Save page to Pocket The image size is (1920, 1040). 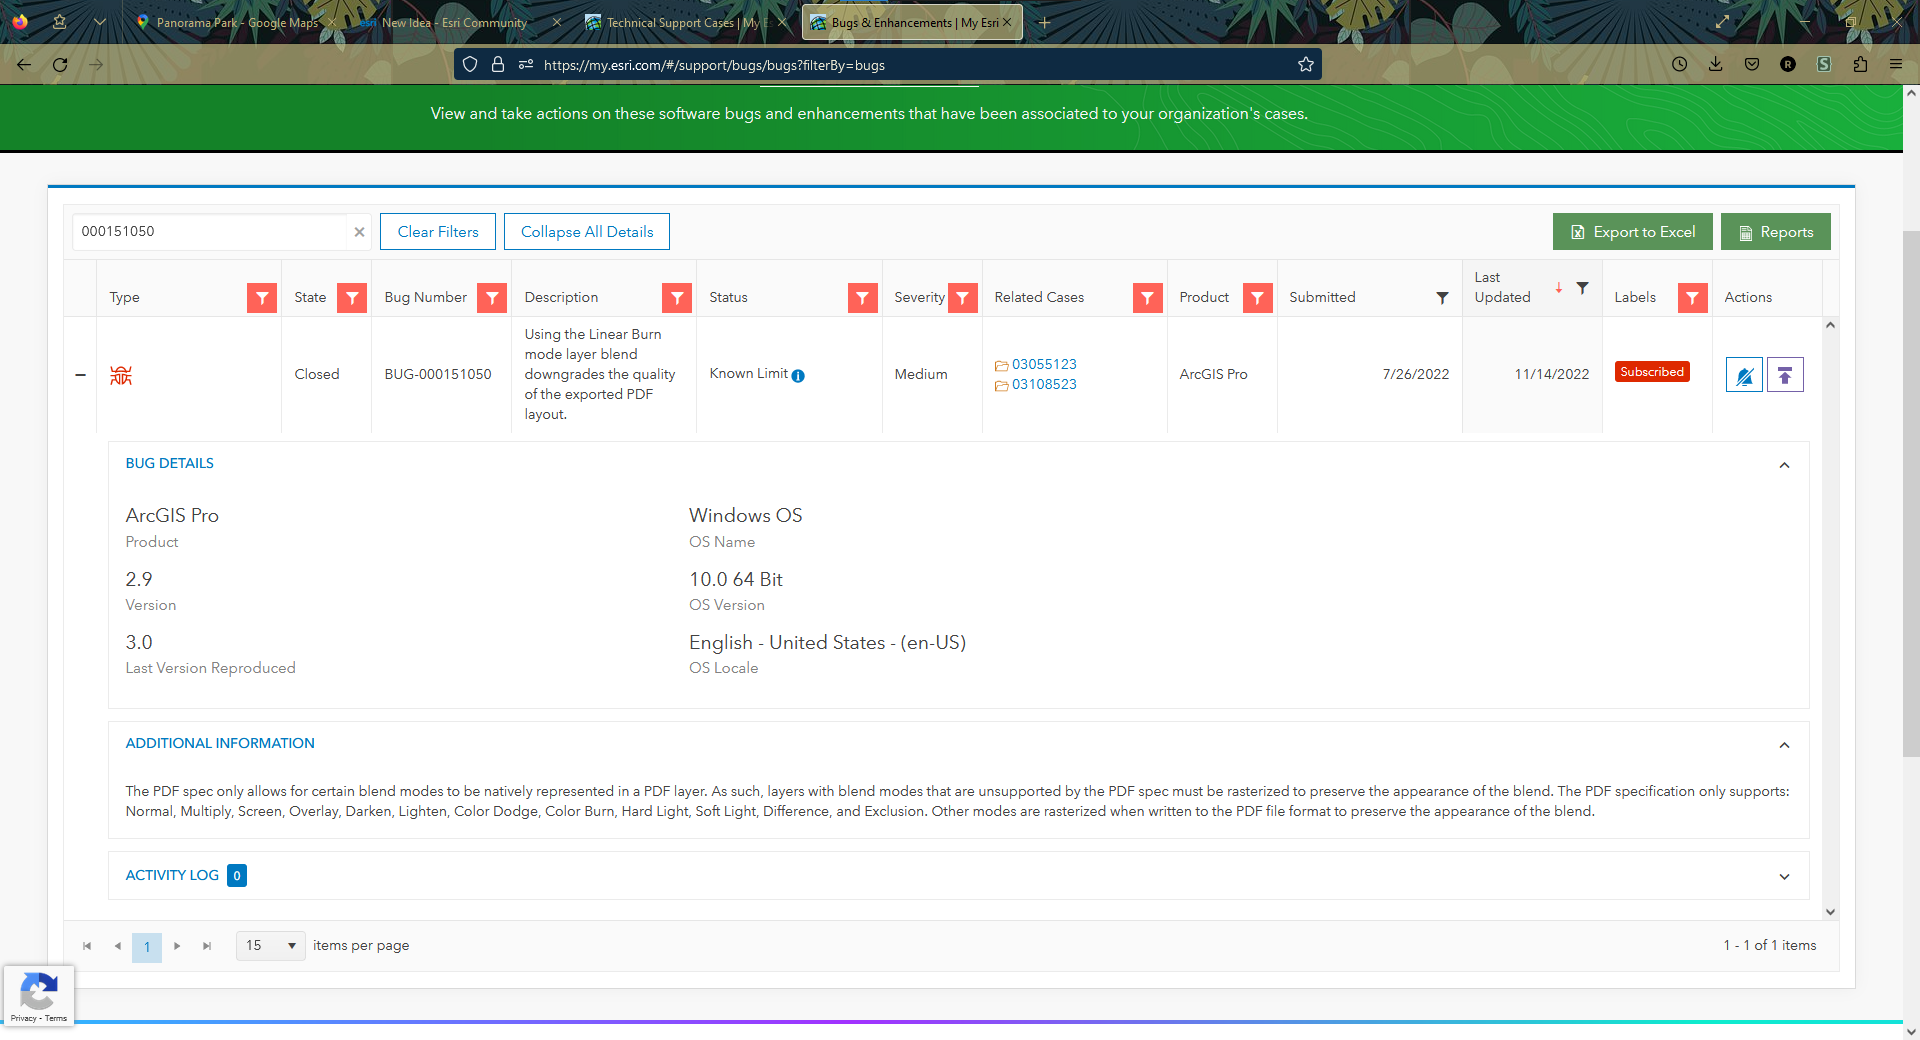[1752, 65]
